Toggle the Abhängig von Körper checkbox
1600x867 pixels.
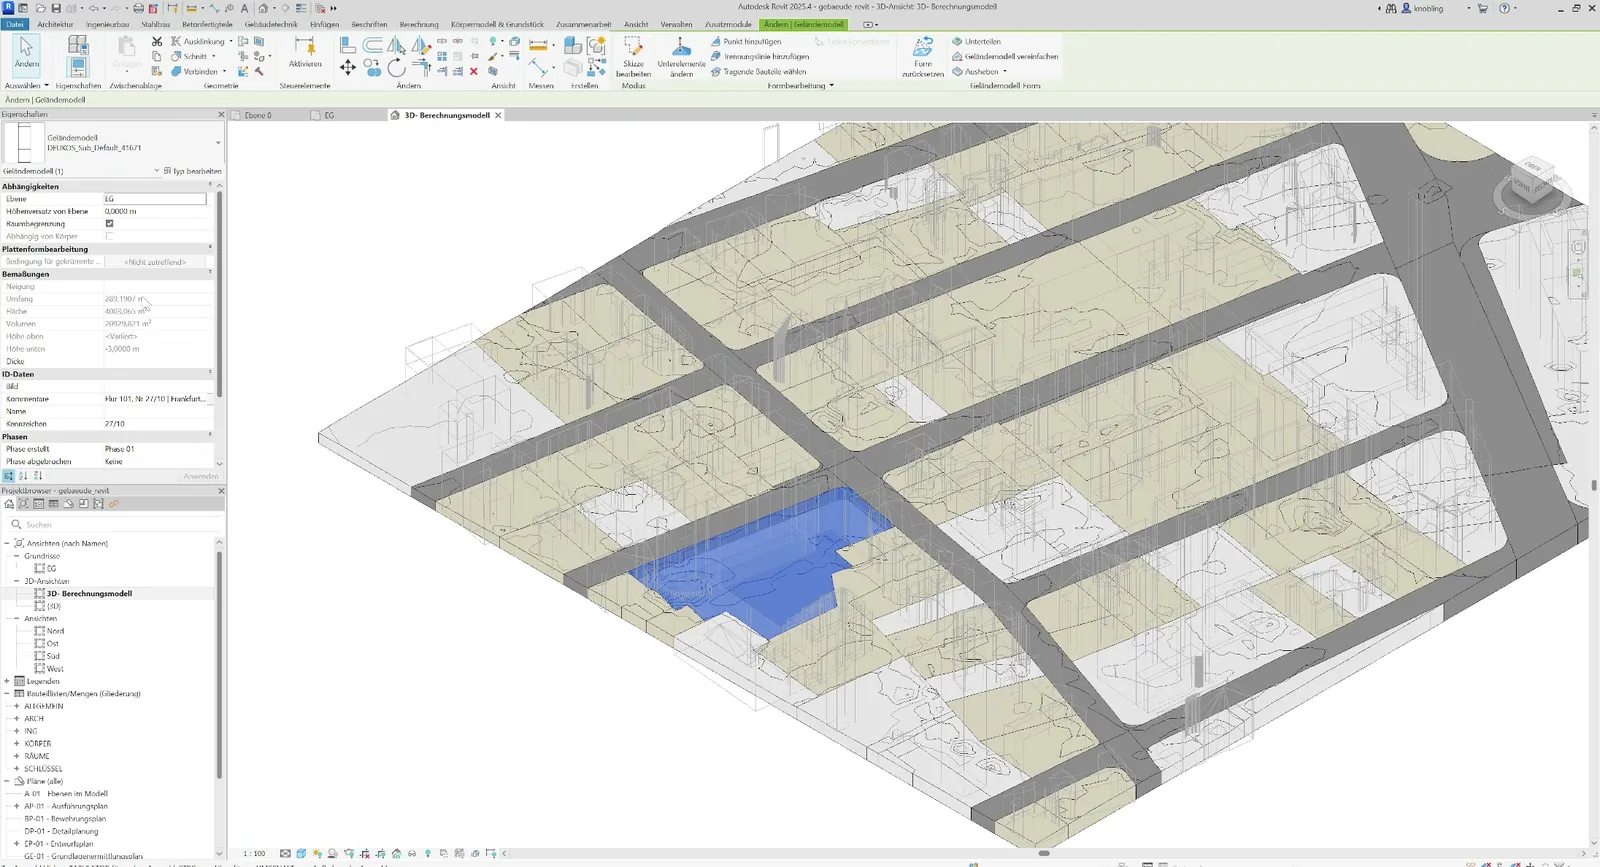pos(109,236)
